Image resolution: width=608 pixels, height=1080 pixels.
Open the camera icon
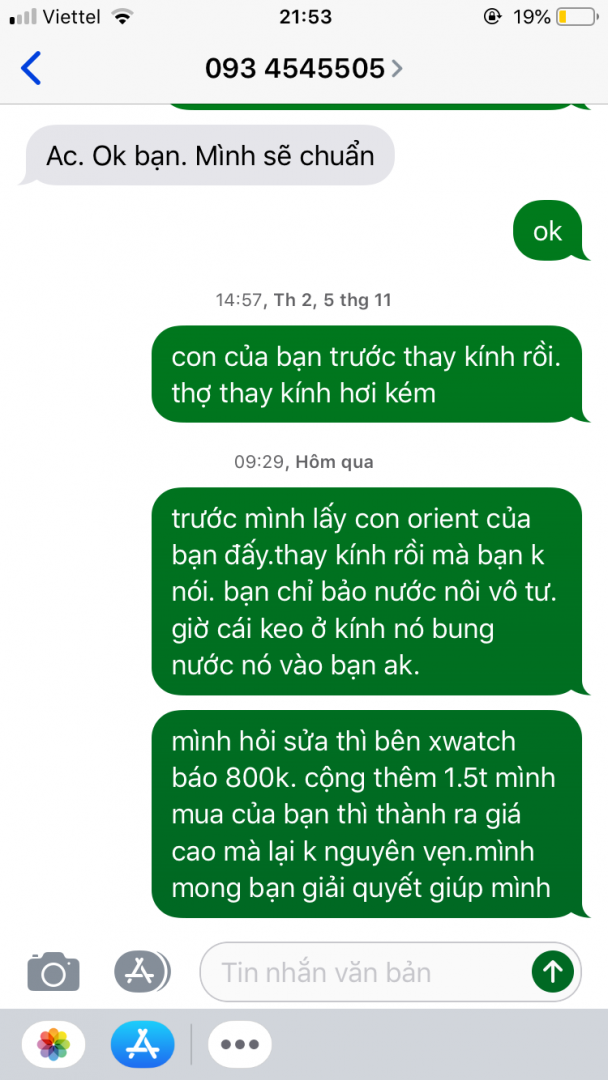tap(54, 971)
